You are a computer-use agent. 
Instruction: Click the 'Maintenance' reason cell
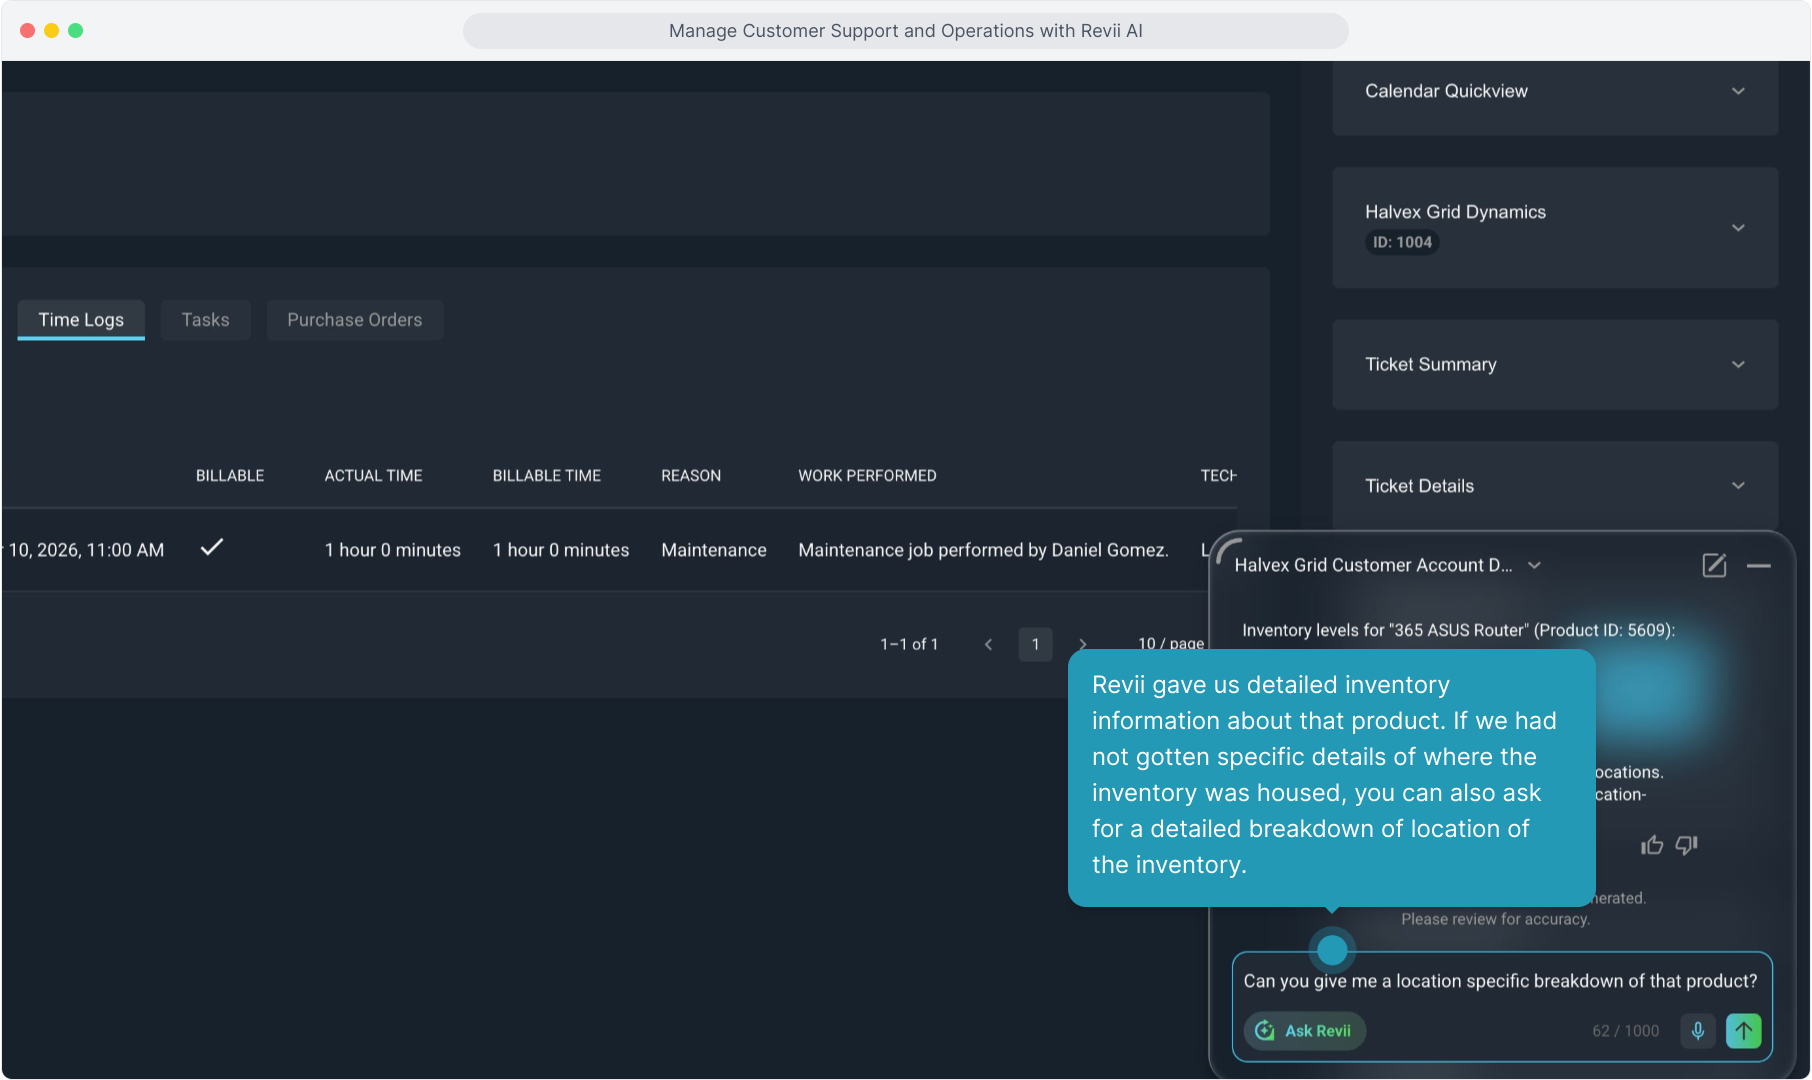click(714, 550)
